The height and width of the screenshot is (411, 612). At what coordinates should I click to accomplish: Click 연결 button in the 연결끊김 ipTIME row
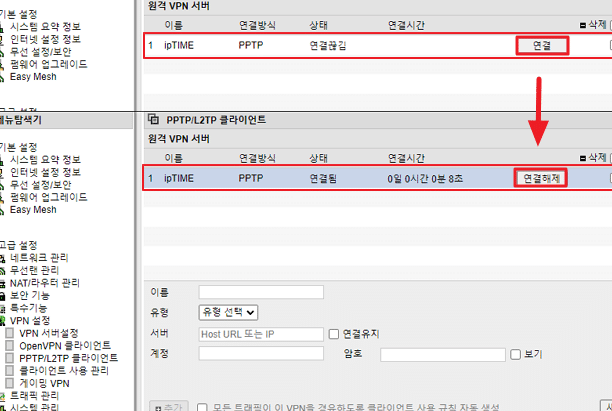[542, 46]
